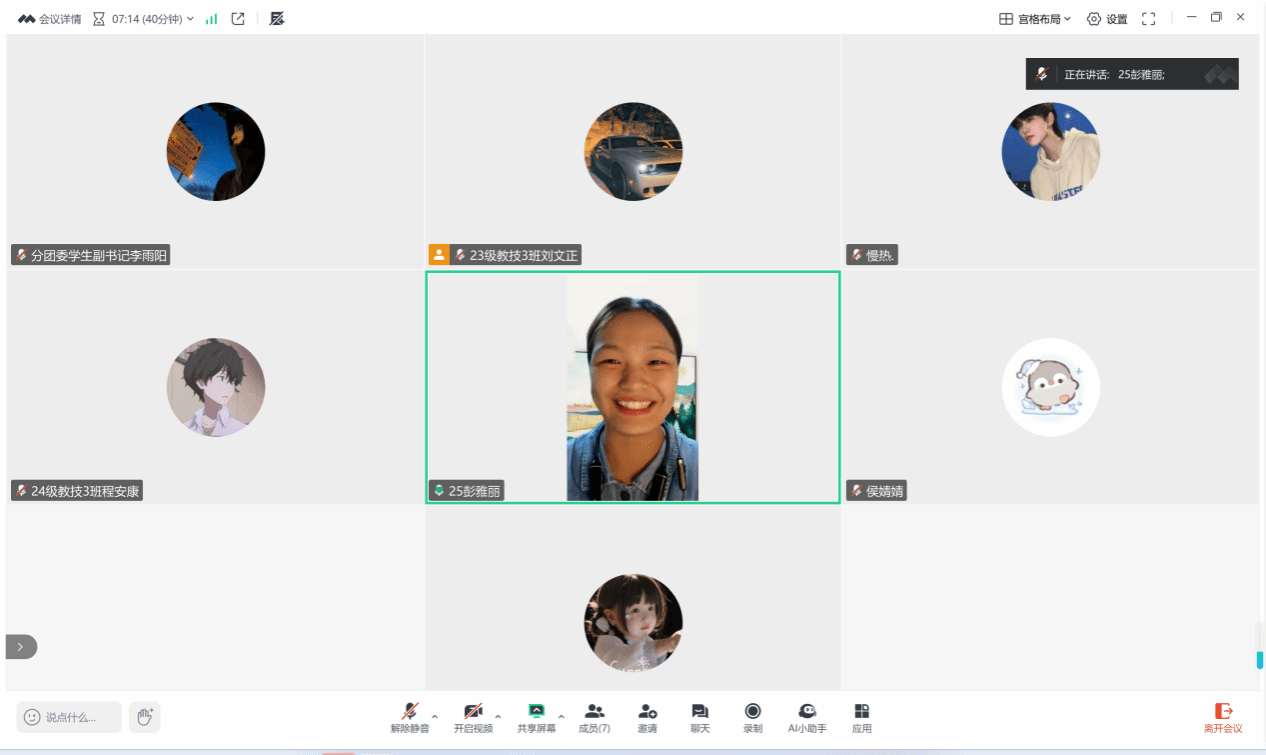Click the pop-out share icon in top bar
Viewport: 1266px width, 755px height.
click(238, 19)
